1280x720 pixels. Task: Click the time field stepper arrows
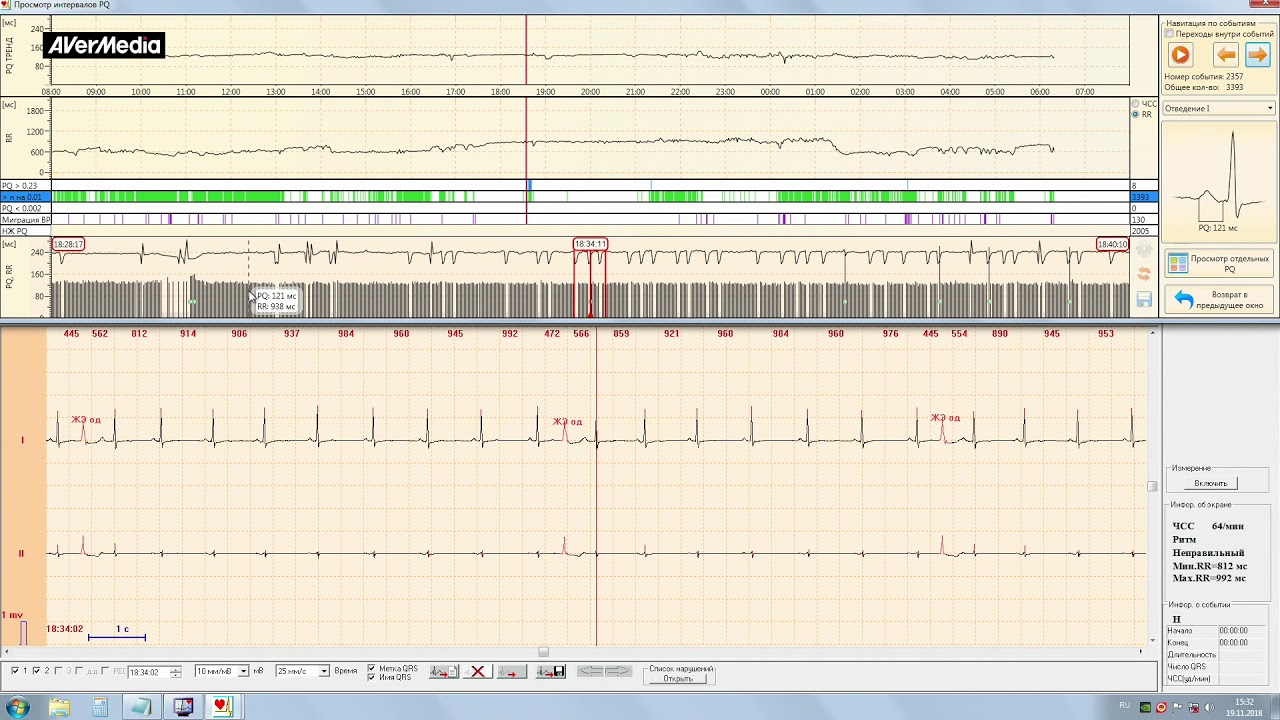(x=176, y=672)
